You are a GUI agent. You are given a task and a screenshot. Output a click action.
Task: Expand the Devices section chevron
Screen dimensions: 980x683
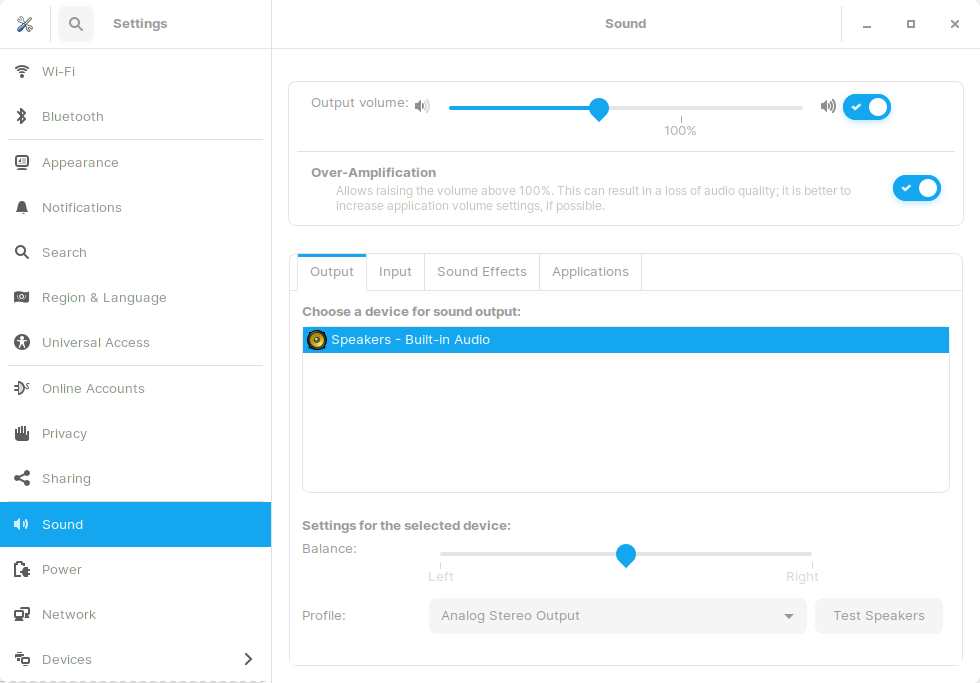coord(248,659)
